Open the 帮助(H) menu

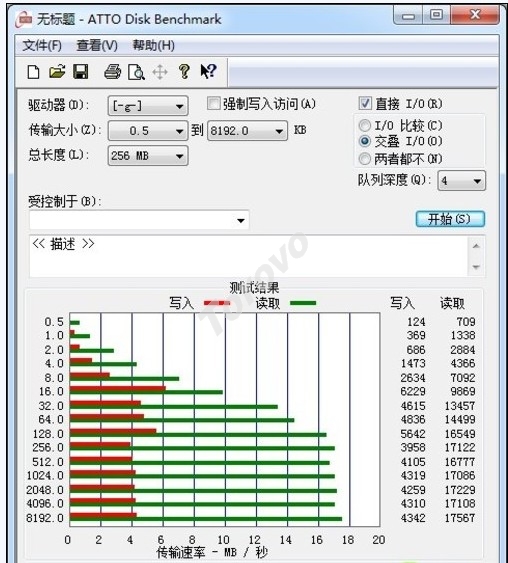[154, 46]
